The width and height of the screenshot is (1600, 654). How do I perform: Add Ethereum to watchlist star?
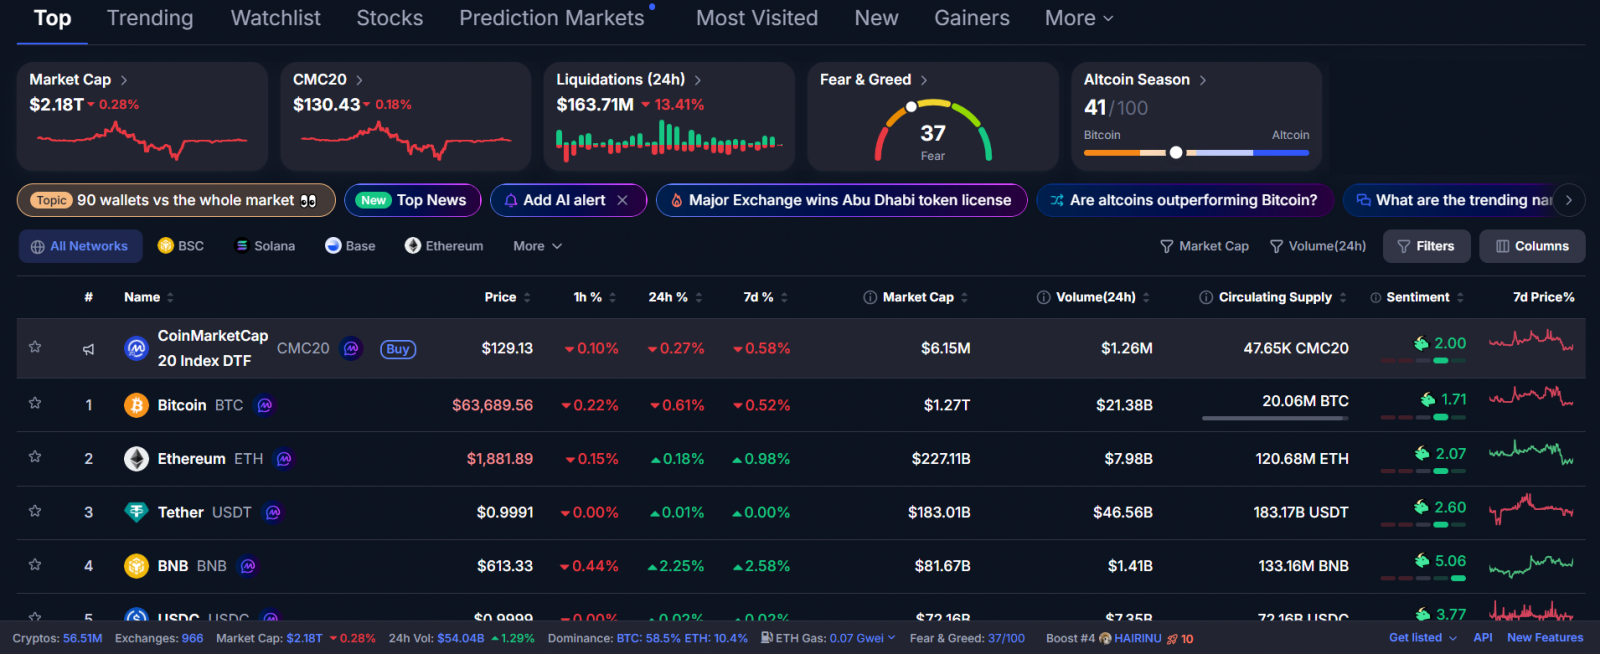[x=35, y=457]
